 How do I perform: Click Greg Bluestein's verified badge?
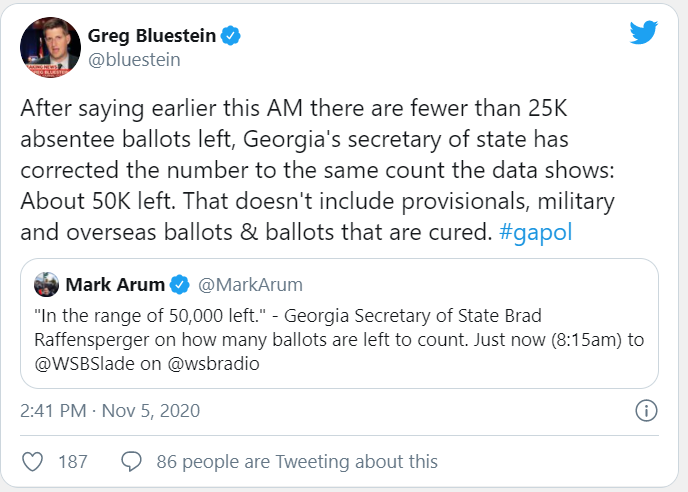pyautogui.click(x=230, y=36)
